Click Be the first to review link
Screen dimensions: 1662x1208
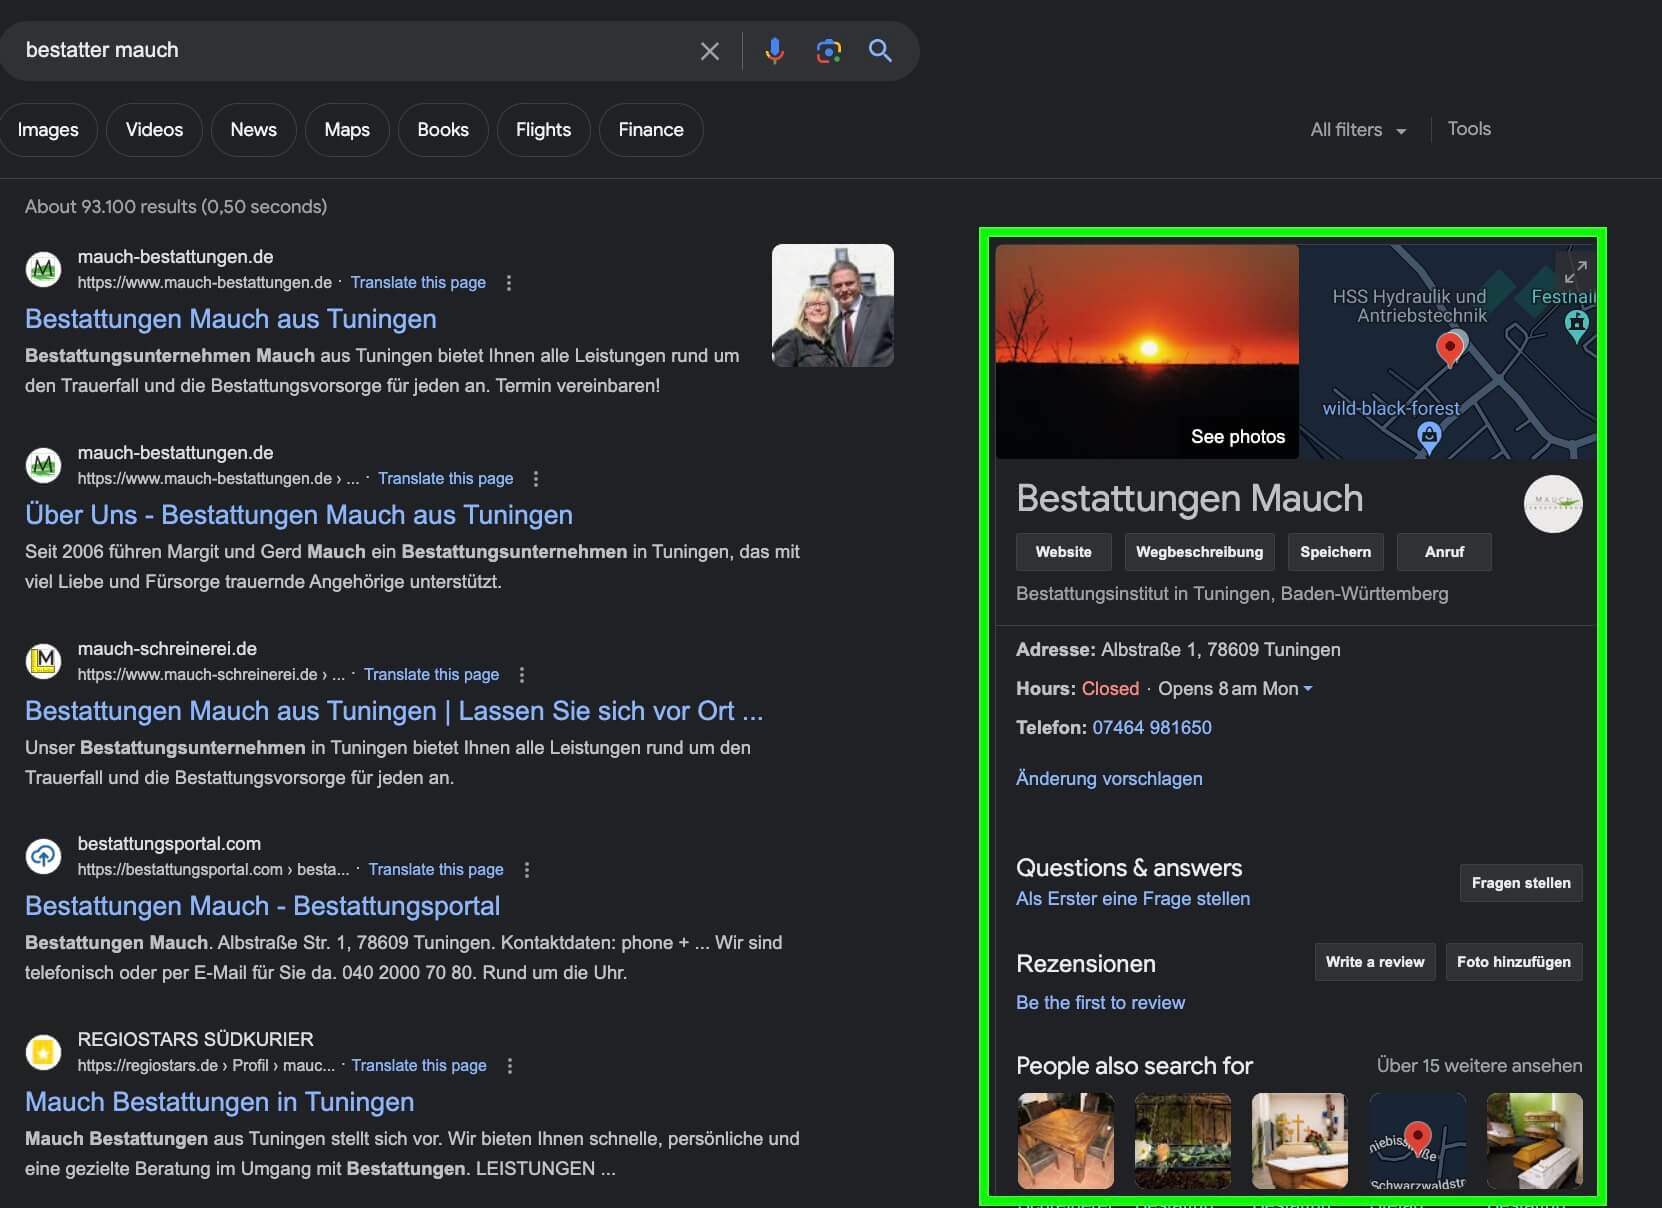pyautogui.click(x=1100, y=1003)
